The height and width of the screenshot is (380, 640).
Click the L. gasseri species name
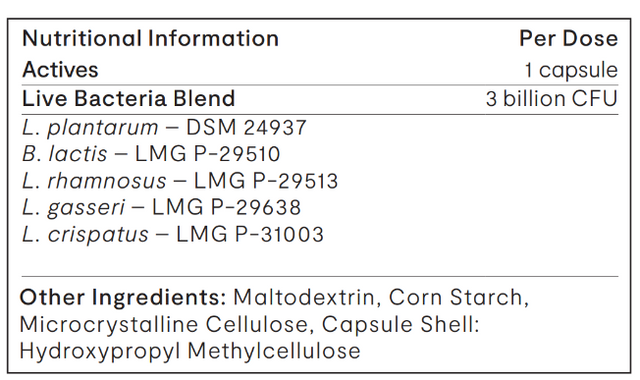point(73,208)
